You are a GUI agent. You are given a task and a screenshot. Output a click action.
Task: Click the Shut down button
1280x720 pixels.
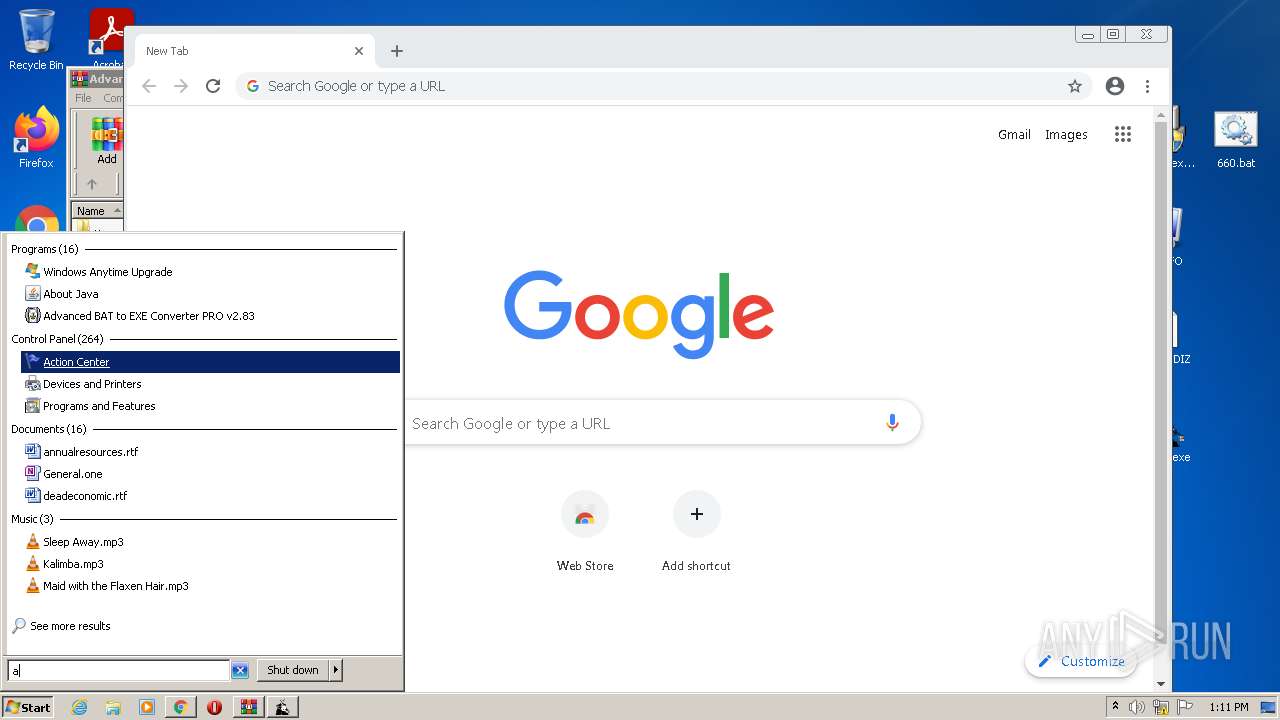(293, 670)
